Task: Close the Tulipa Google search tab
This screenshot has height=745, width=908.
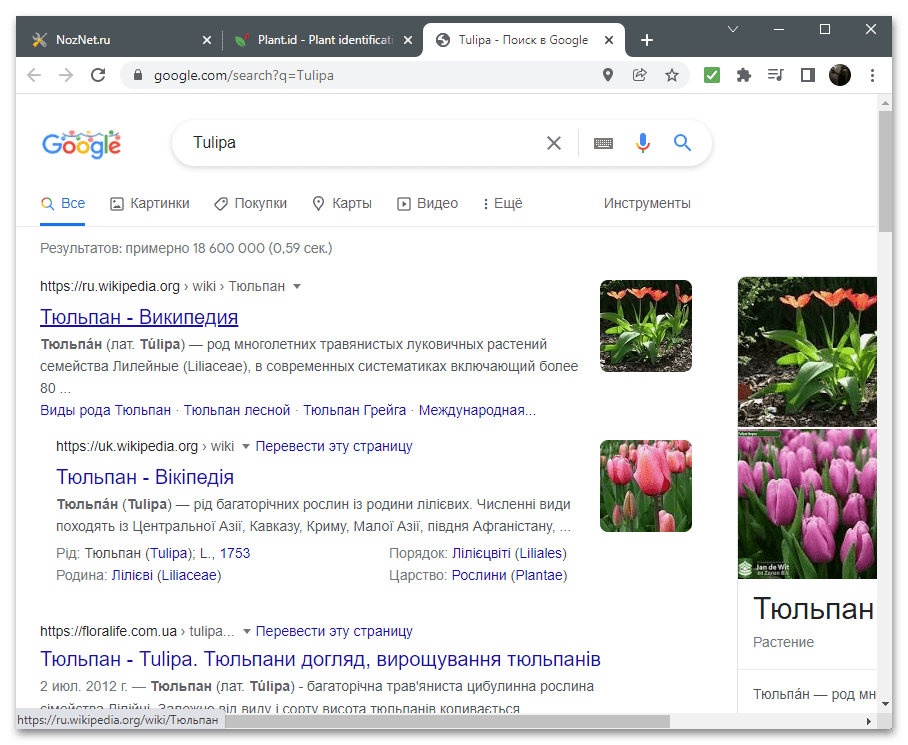Action: (609, 40)
